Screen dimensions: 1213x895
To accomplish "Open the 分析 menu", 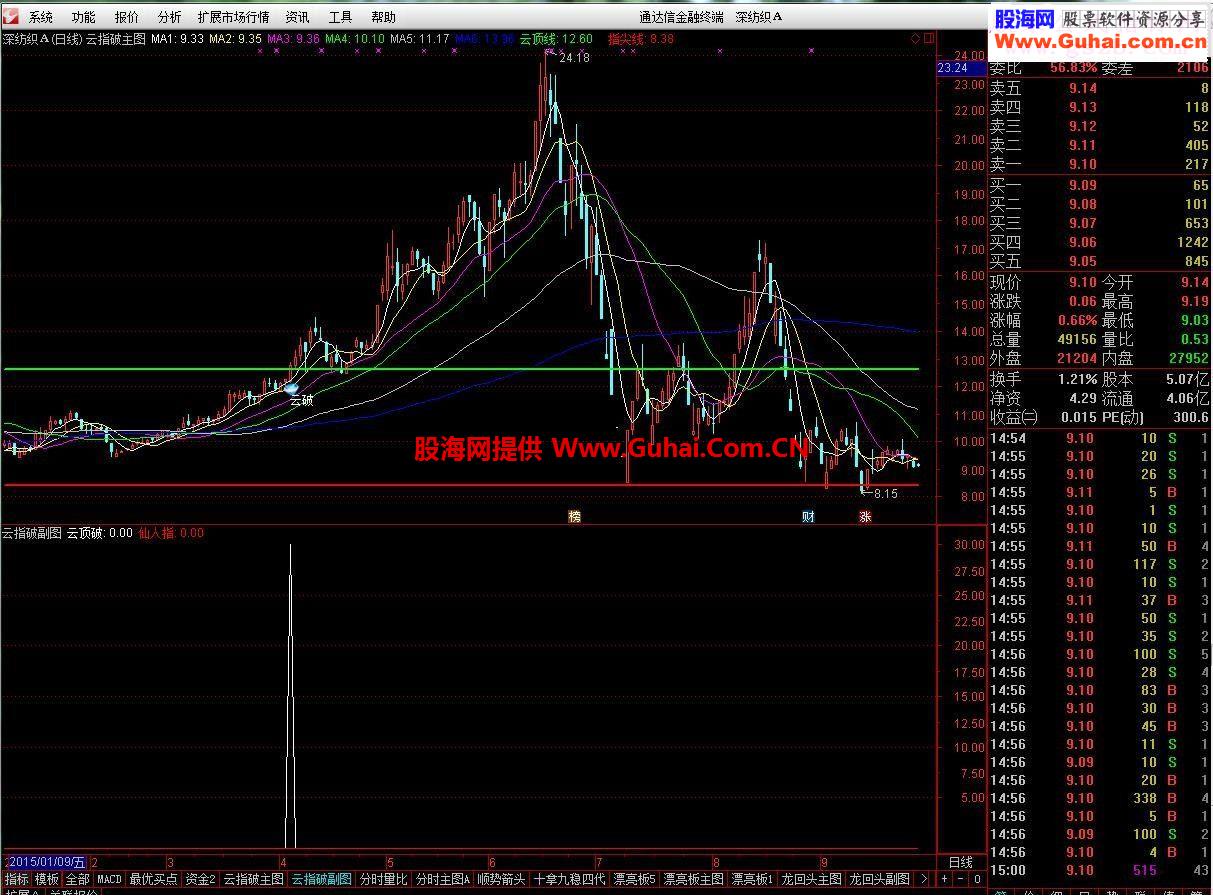I will click(x=170, y=17).
